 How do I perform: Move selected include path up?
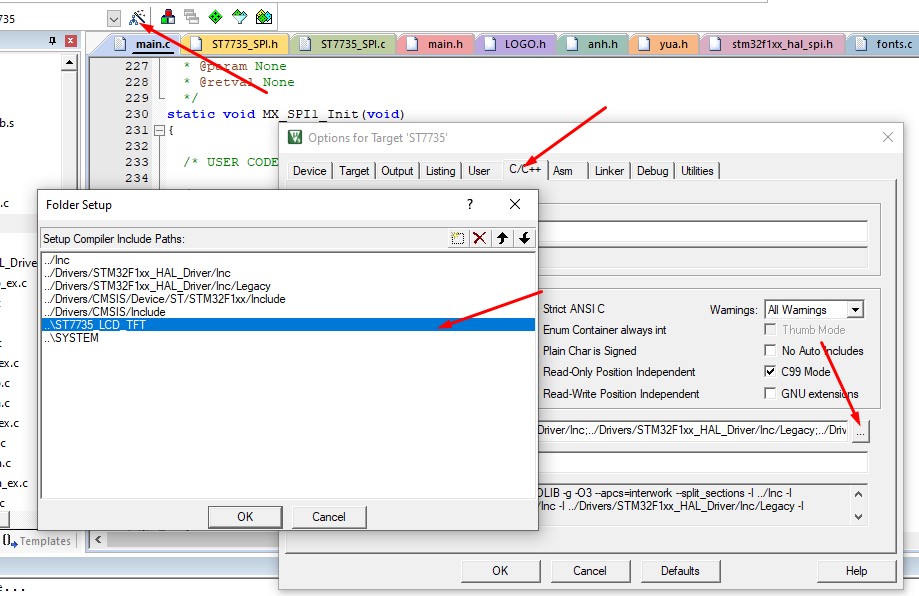(x=502, y=238)
